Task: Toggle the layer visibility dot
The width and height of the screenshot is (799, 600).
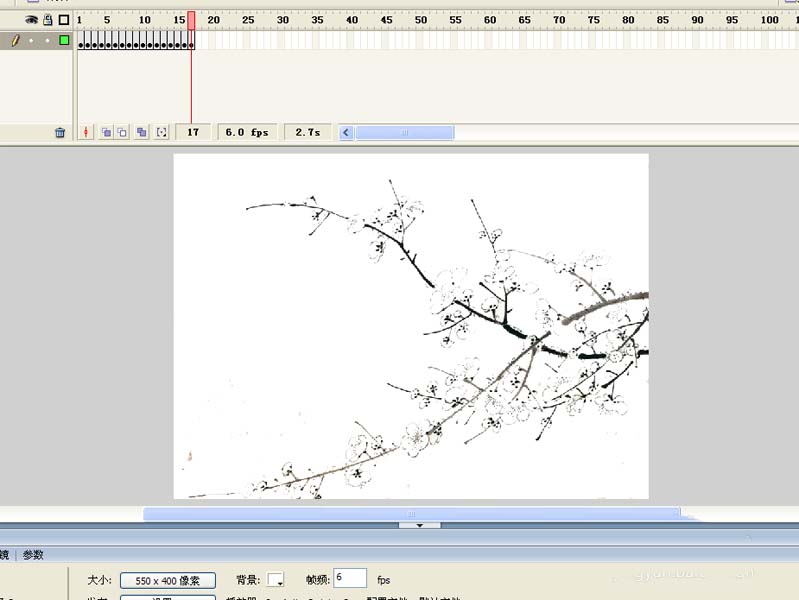Action: click(31, 40)
